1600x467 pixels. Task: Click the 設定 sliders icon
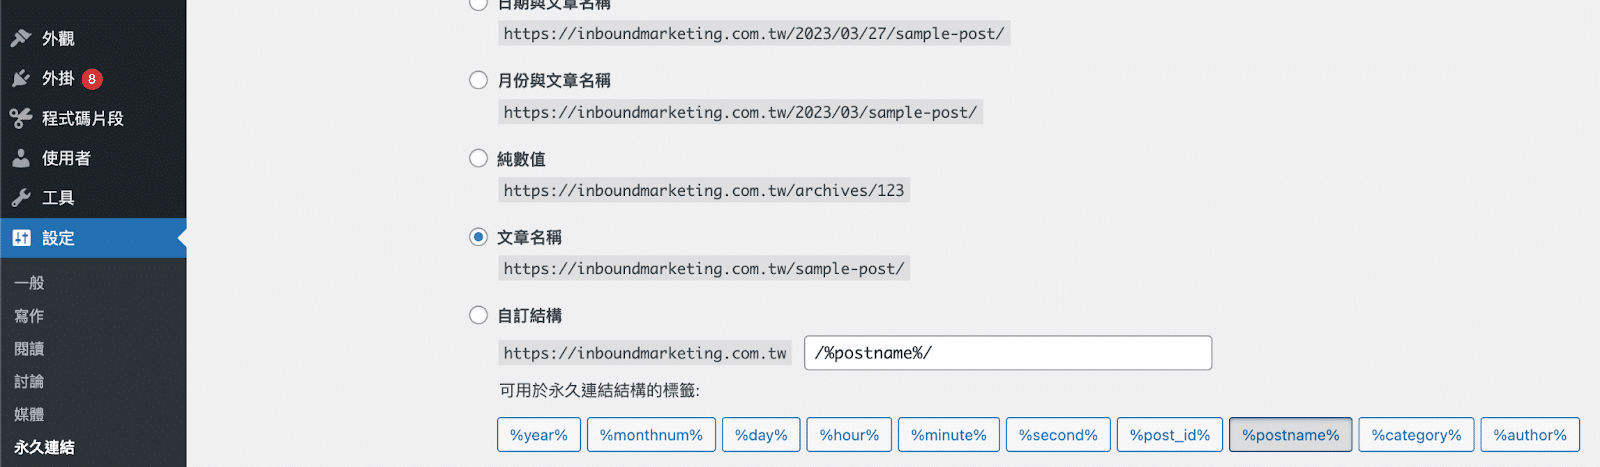[21, 238]
